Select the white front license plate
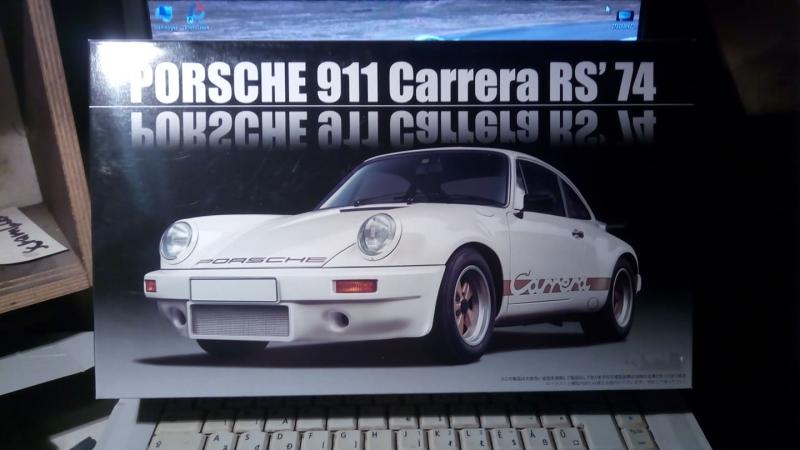Screen dimensions: 800x450 pyautogui.click(x=233, y=290)
